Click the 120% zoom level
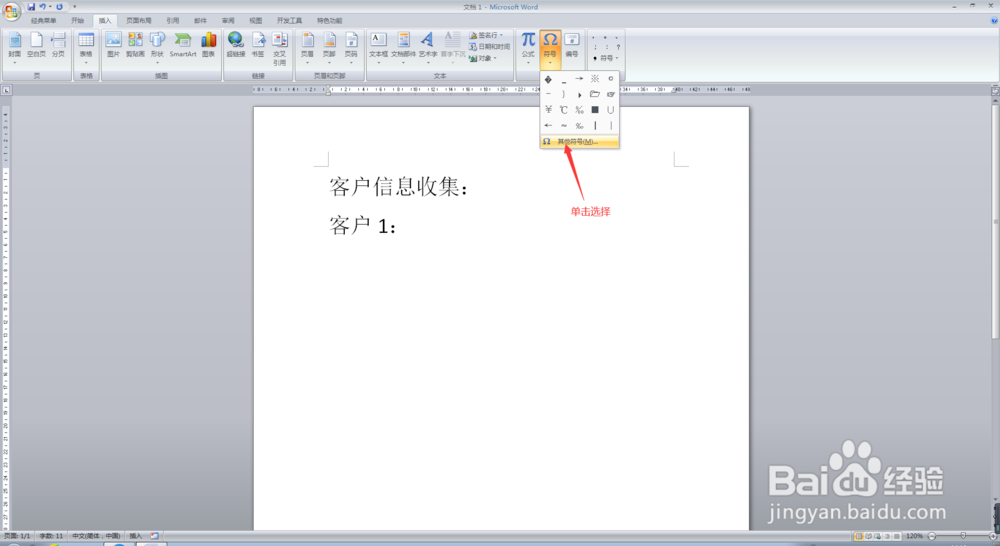 [915, 536]
